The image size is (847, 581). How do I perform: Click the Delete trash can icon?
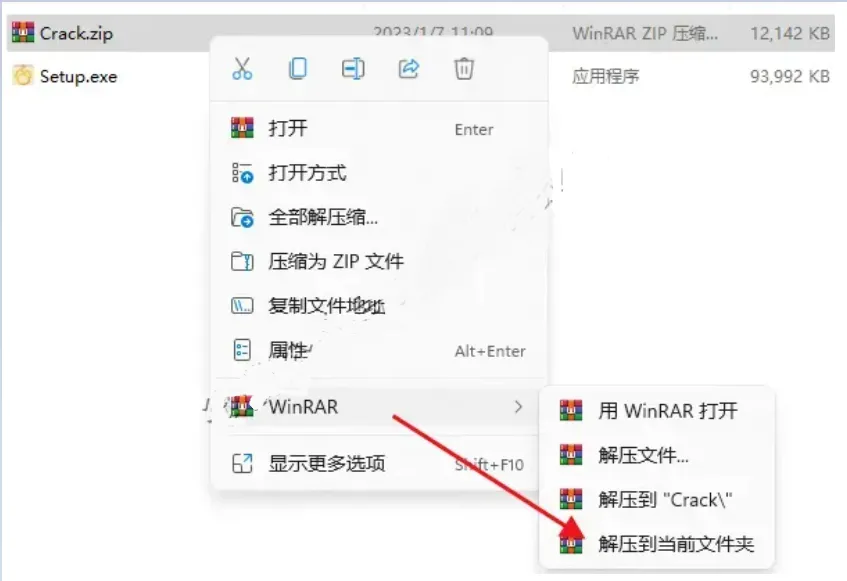(x=464, y=69)
